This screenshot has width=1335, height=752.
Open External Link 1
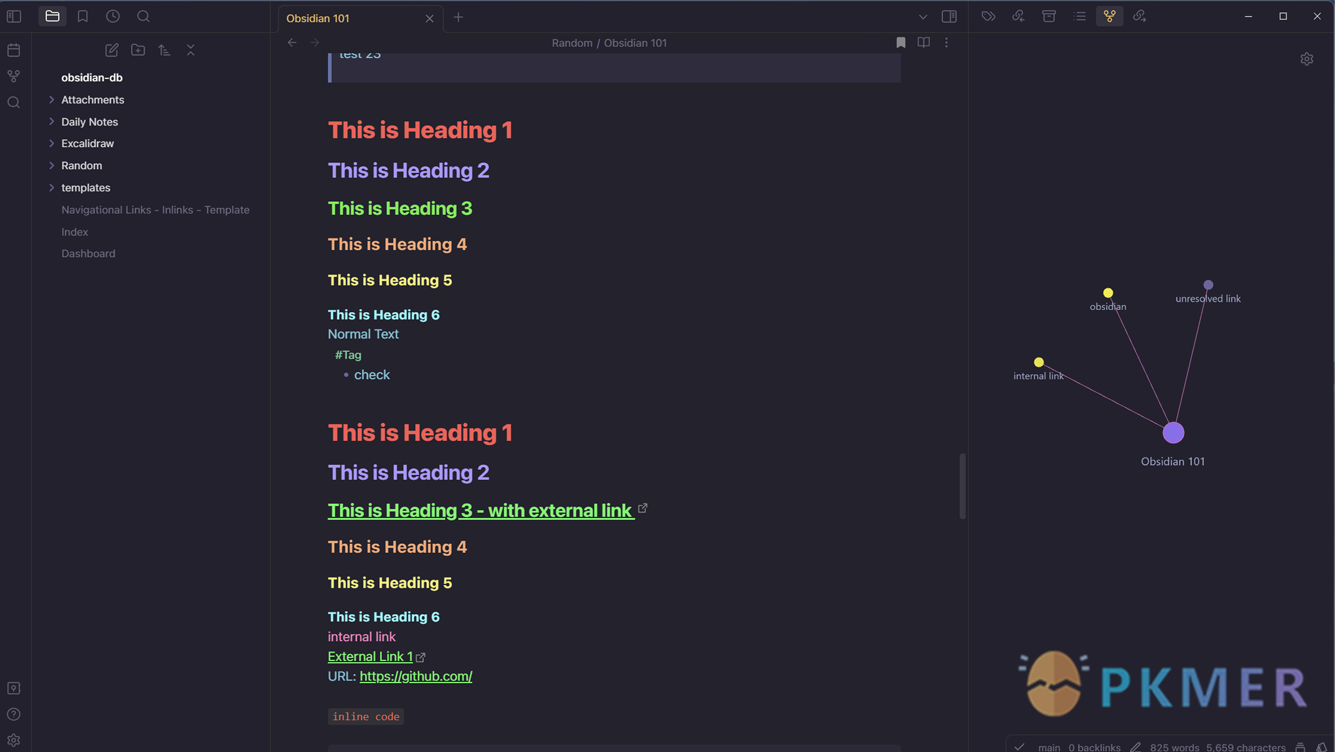[x=370, y=657]
